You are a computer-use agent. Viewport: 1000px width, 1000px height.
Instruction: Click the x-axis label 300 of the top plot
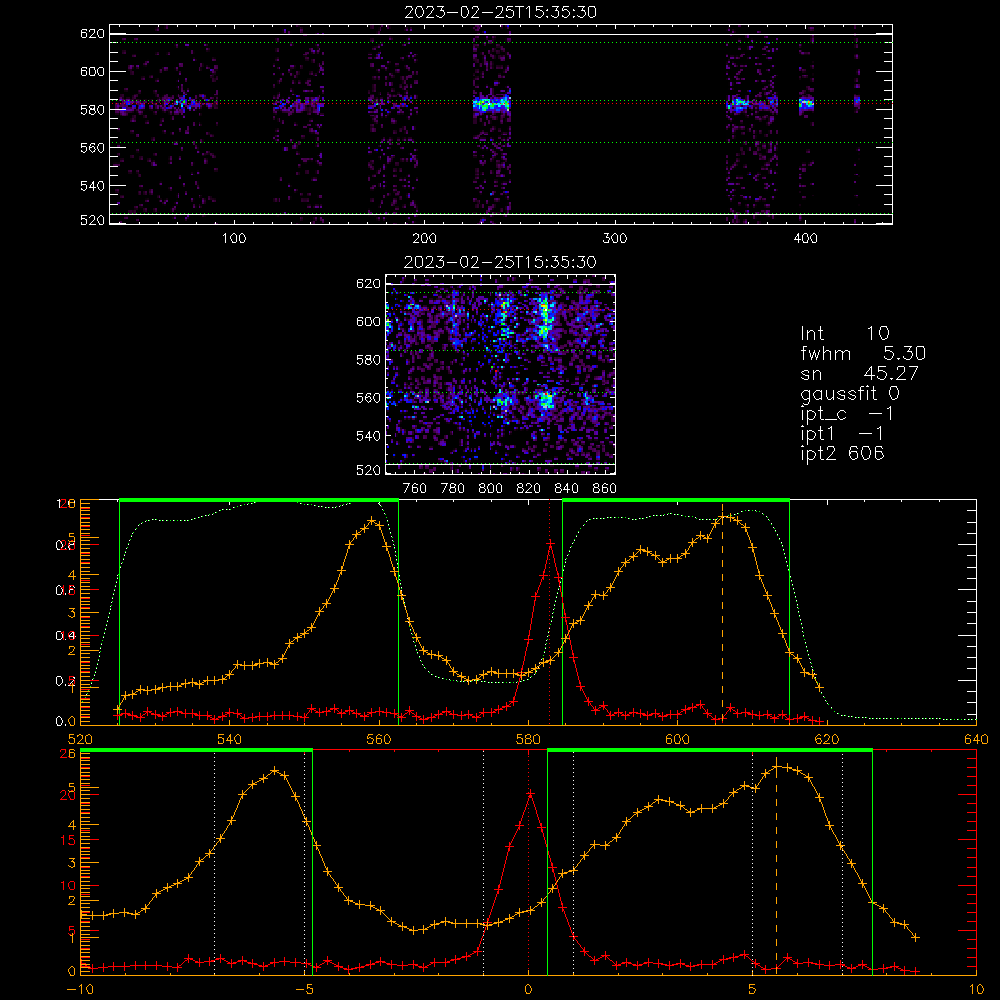[615, 239]
